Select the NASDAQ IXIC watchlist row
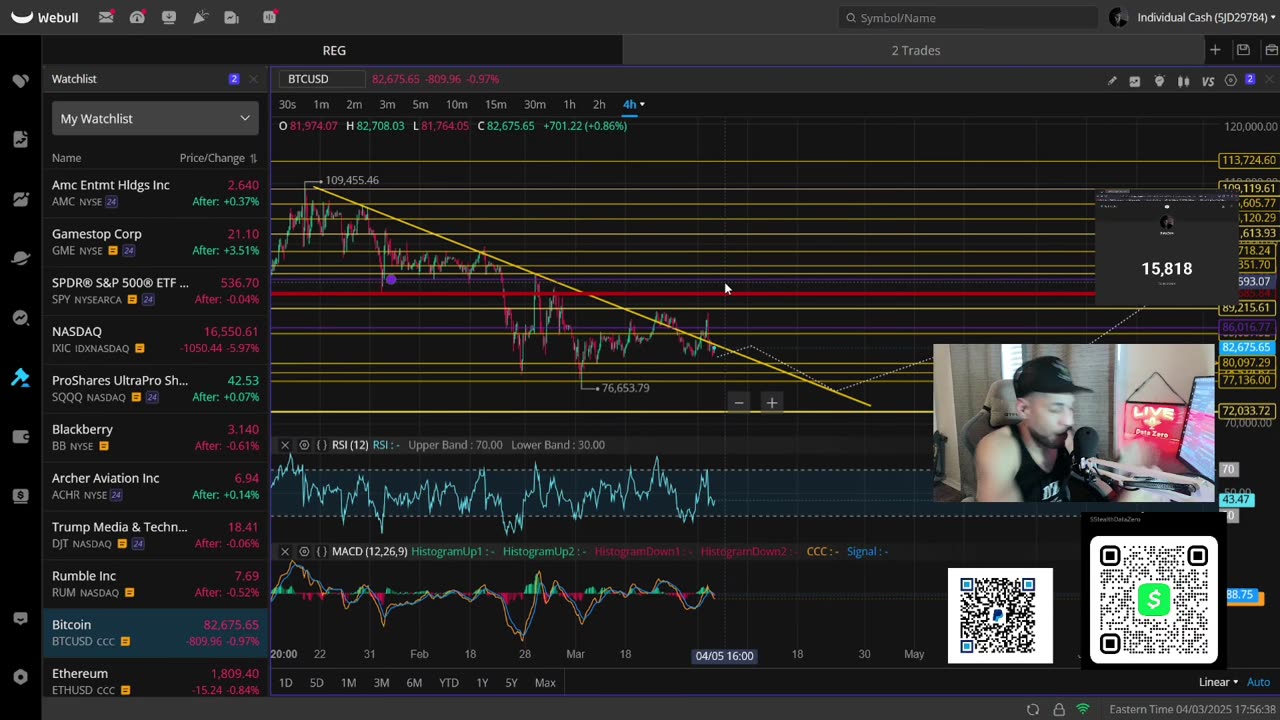The image size is (1280, 720). 155,339
